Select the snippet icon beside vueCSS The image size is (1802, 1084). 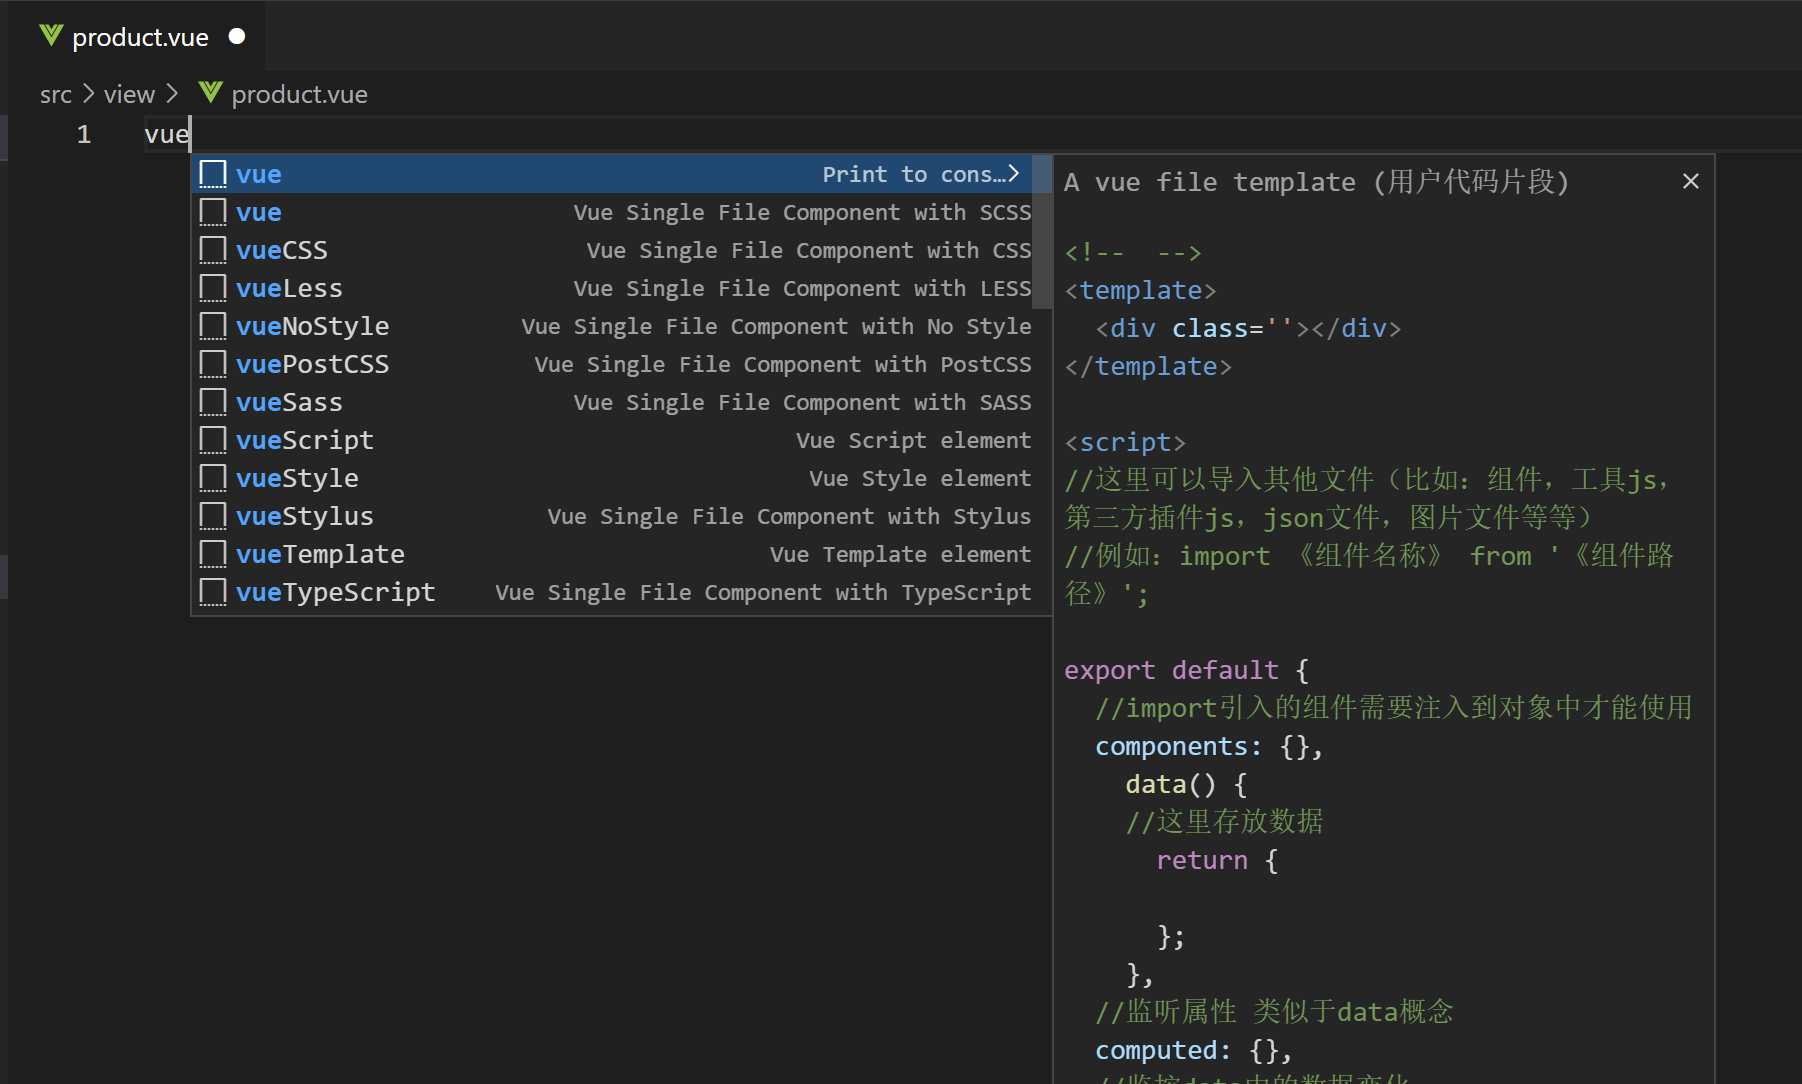click(x=212, y=249)
